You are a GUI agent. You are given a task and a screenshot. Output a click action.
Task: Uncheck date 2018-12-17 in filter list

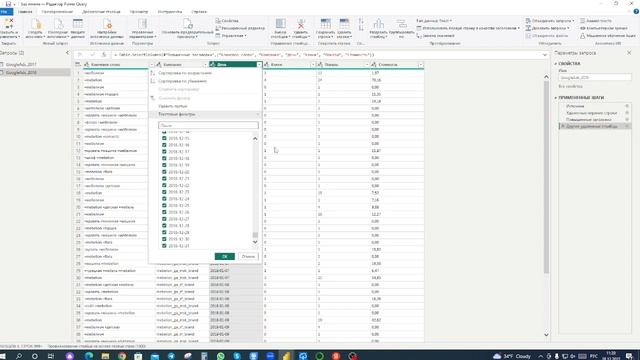(164, 151)
